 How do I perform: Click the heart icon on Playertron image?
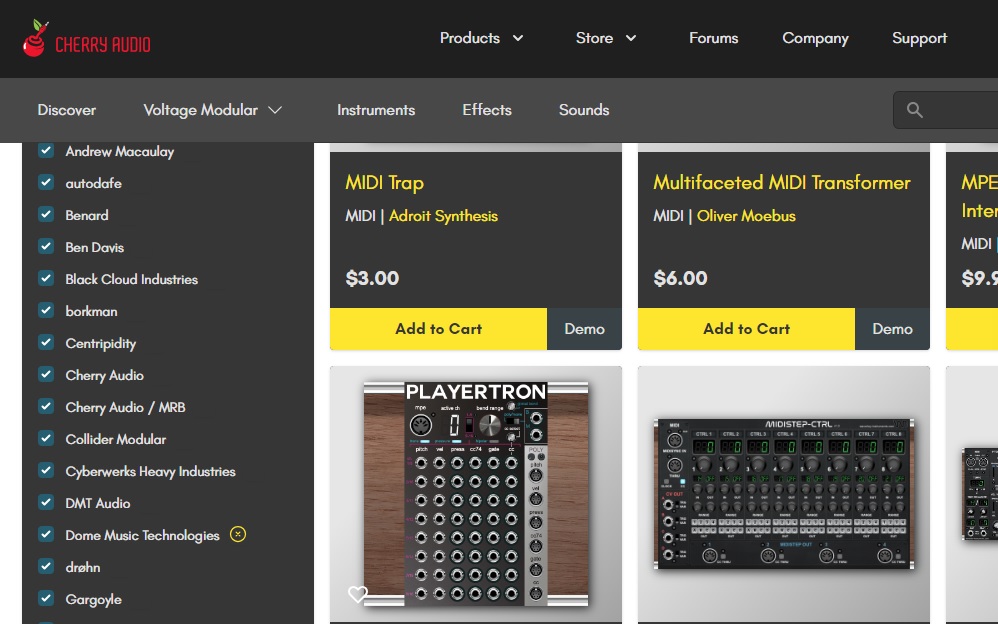point(358,593)
